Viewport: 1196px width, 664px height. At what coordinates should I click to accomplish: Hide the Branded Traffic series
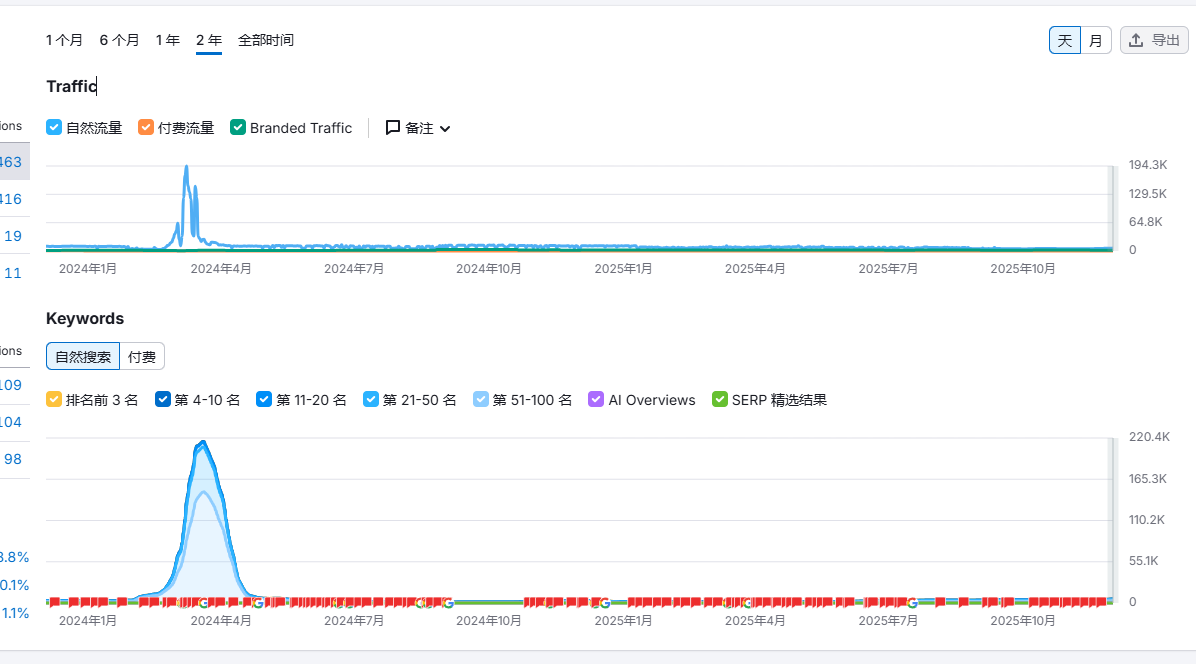238,128
